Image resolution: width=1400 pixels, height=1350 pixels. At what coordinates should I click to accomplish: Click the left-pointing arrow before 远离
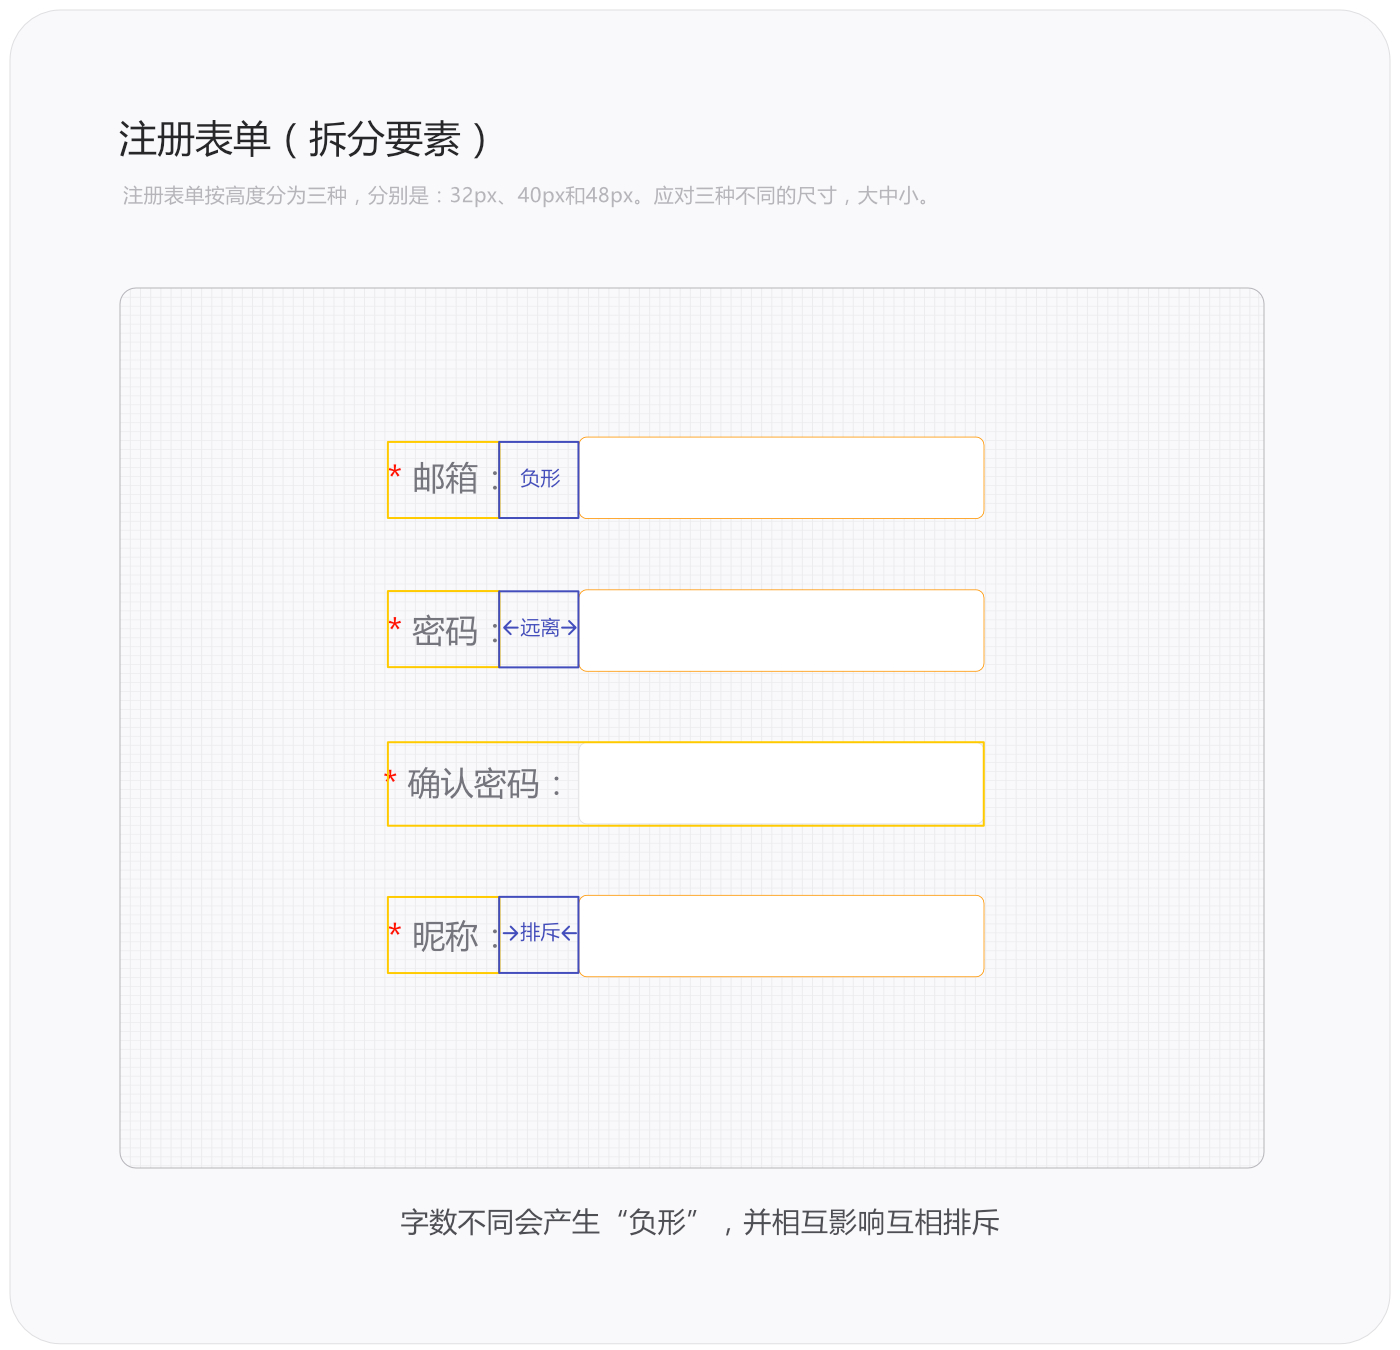510,628
